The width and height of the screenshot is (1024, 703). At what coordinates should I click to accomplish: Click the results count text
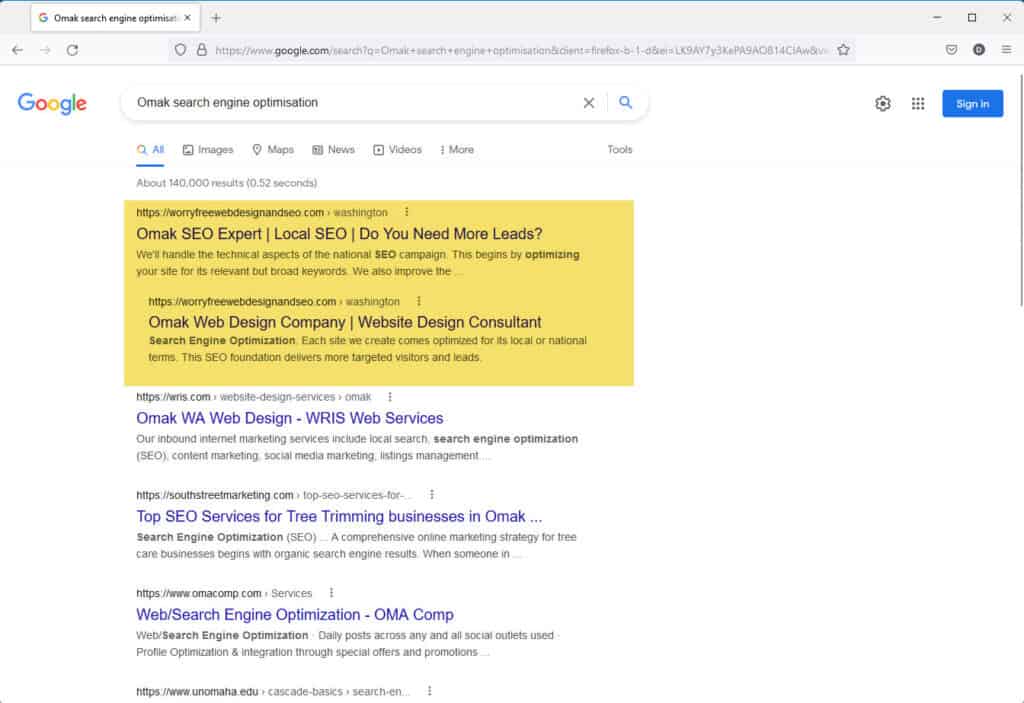[x=227, y=183]
